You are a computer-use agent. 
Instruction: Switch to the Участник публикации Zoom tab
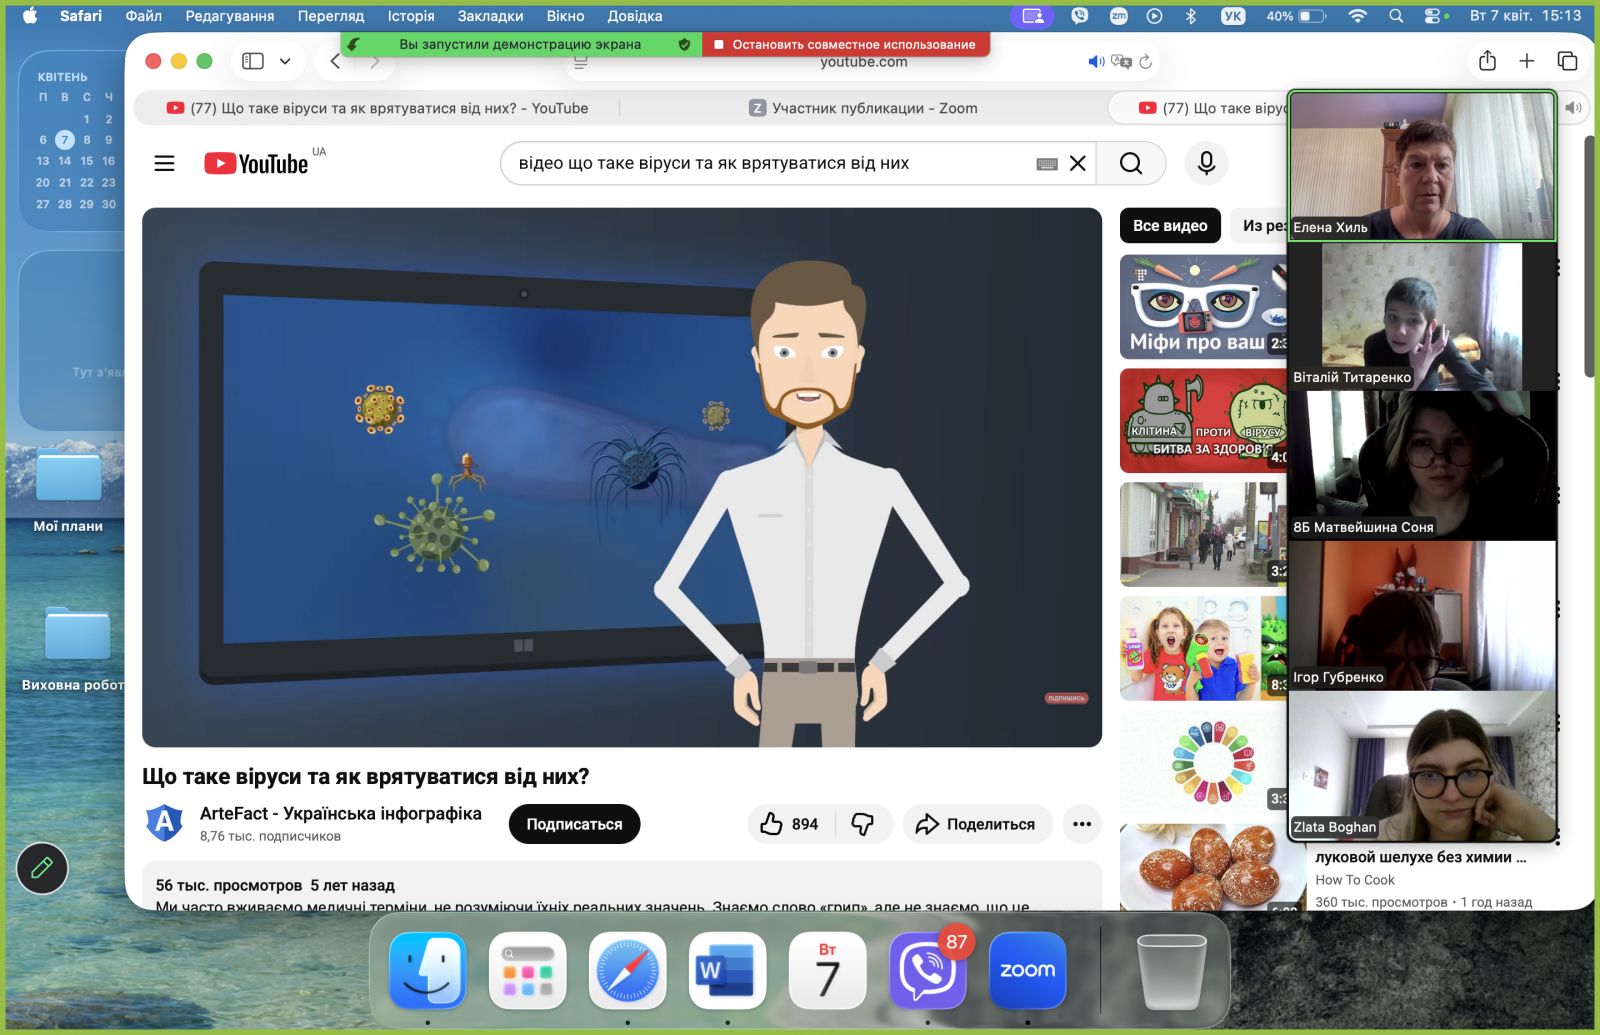(x=864, y=108)
